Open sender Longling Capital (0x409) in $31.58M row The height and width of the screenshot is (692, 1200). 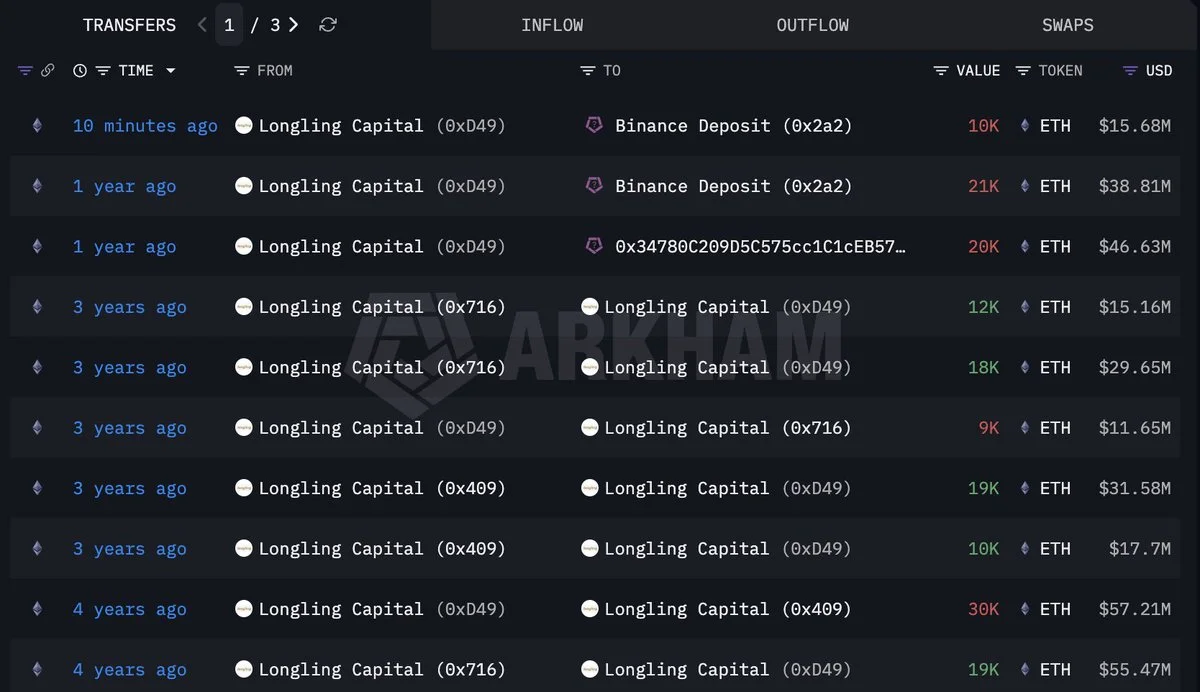[x=382, y=489]
